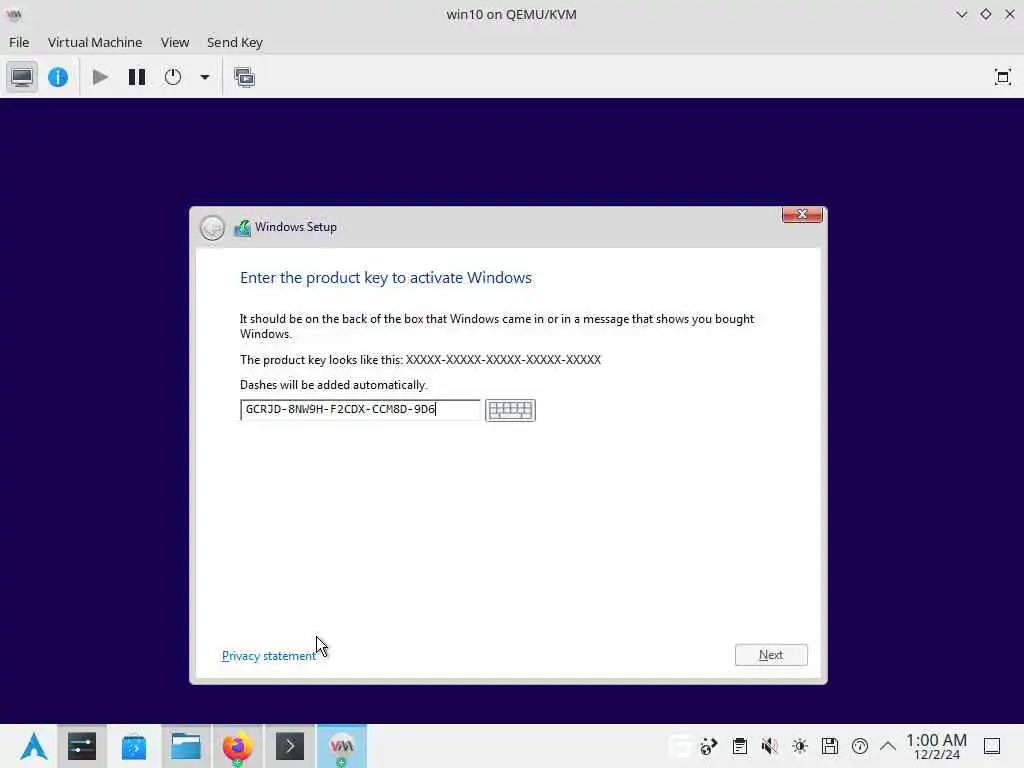Click the power shutdown button

(x=172, y=77)
